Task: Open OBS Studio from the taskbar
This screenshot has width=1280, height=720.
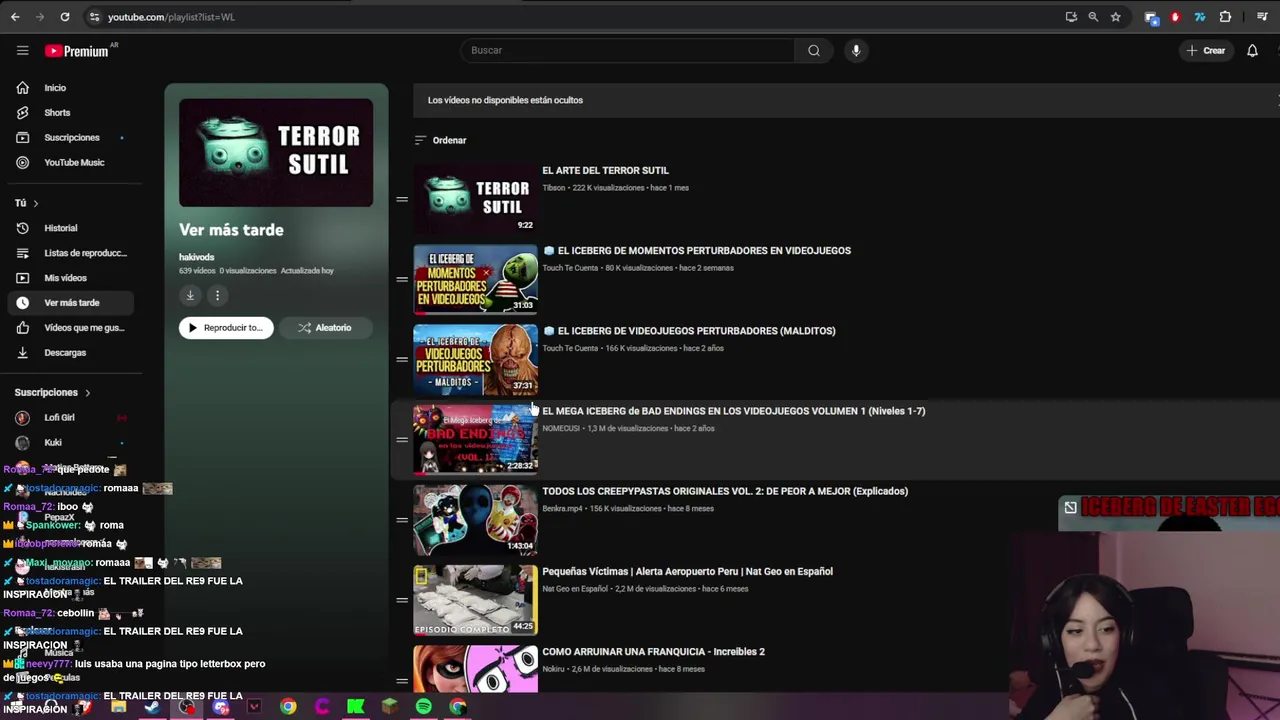Action: (186, 707)
